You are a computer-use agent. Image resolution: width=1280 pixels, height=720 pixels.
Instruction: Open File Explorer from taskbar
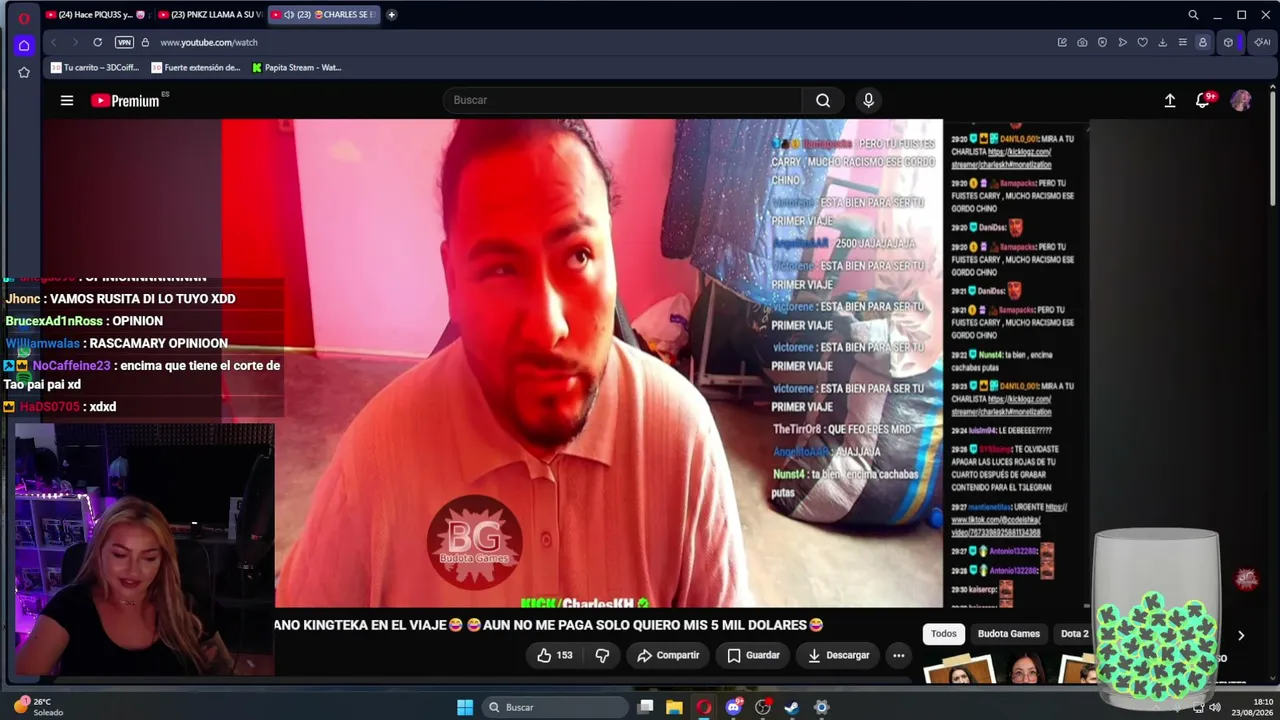click(x=674, y=707)
